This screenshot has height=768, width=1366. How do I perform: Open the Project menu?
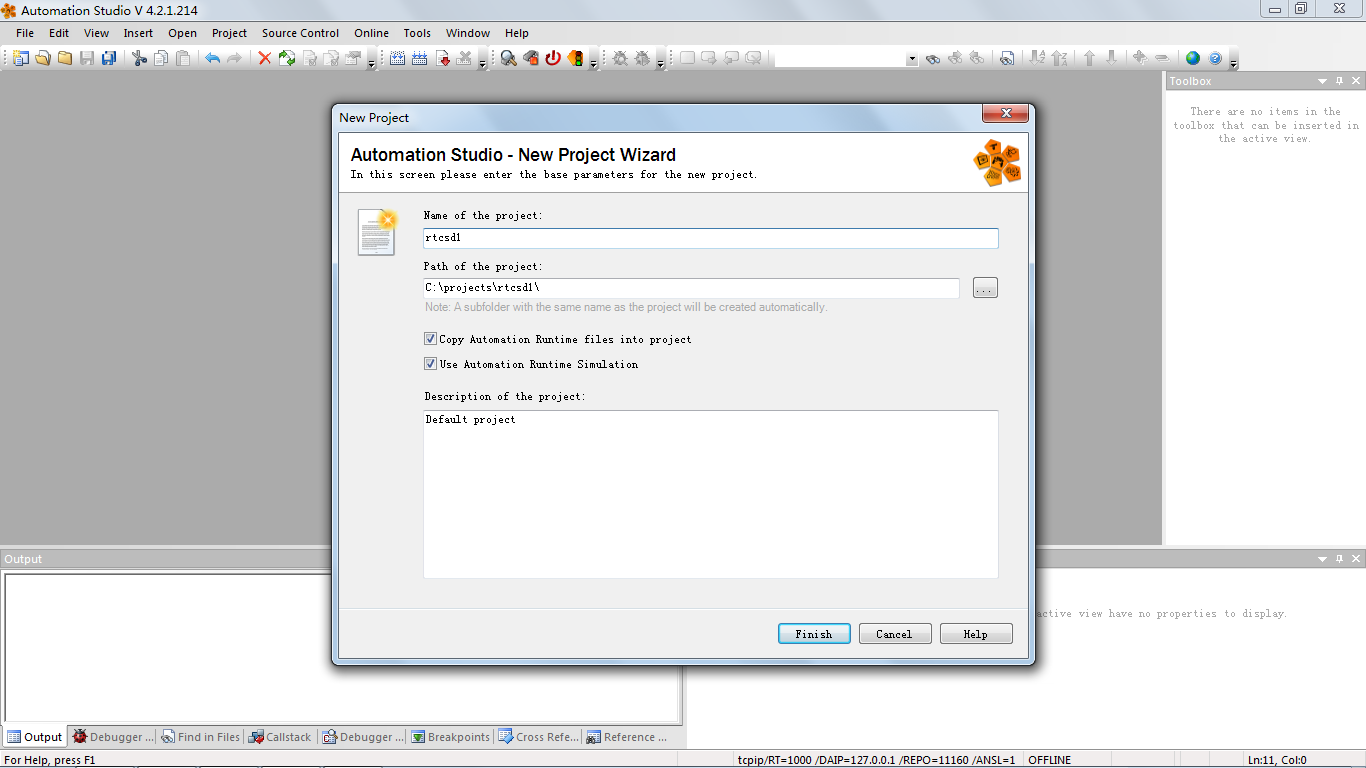229,33
